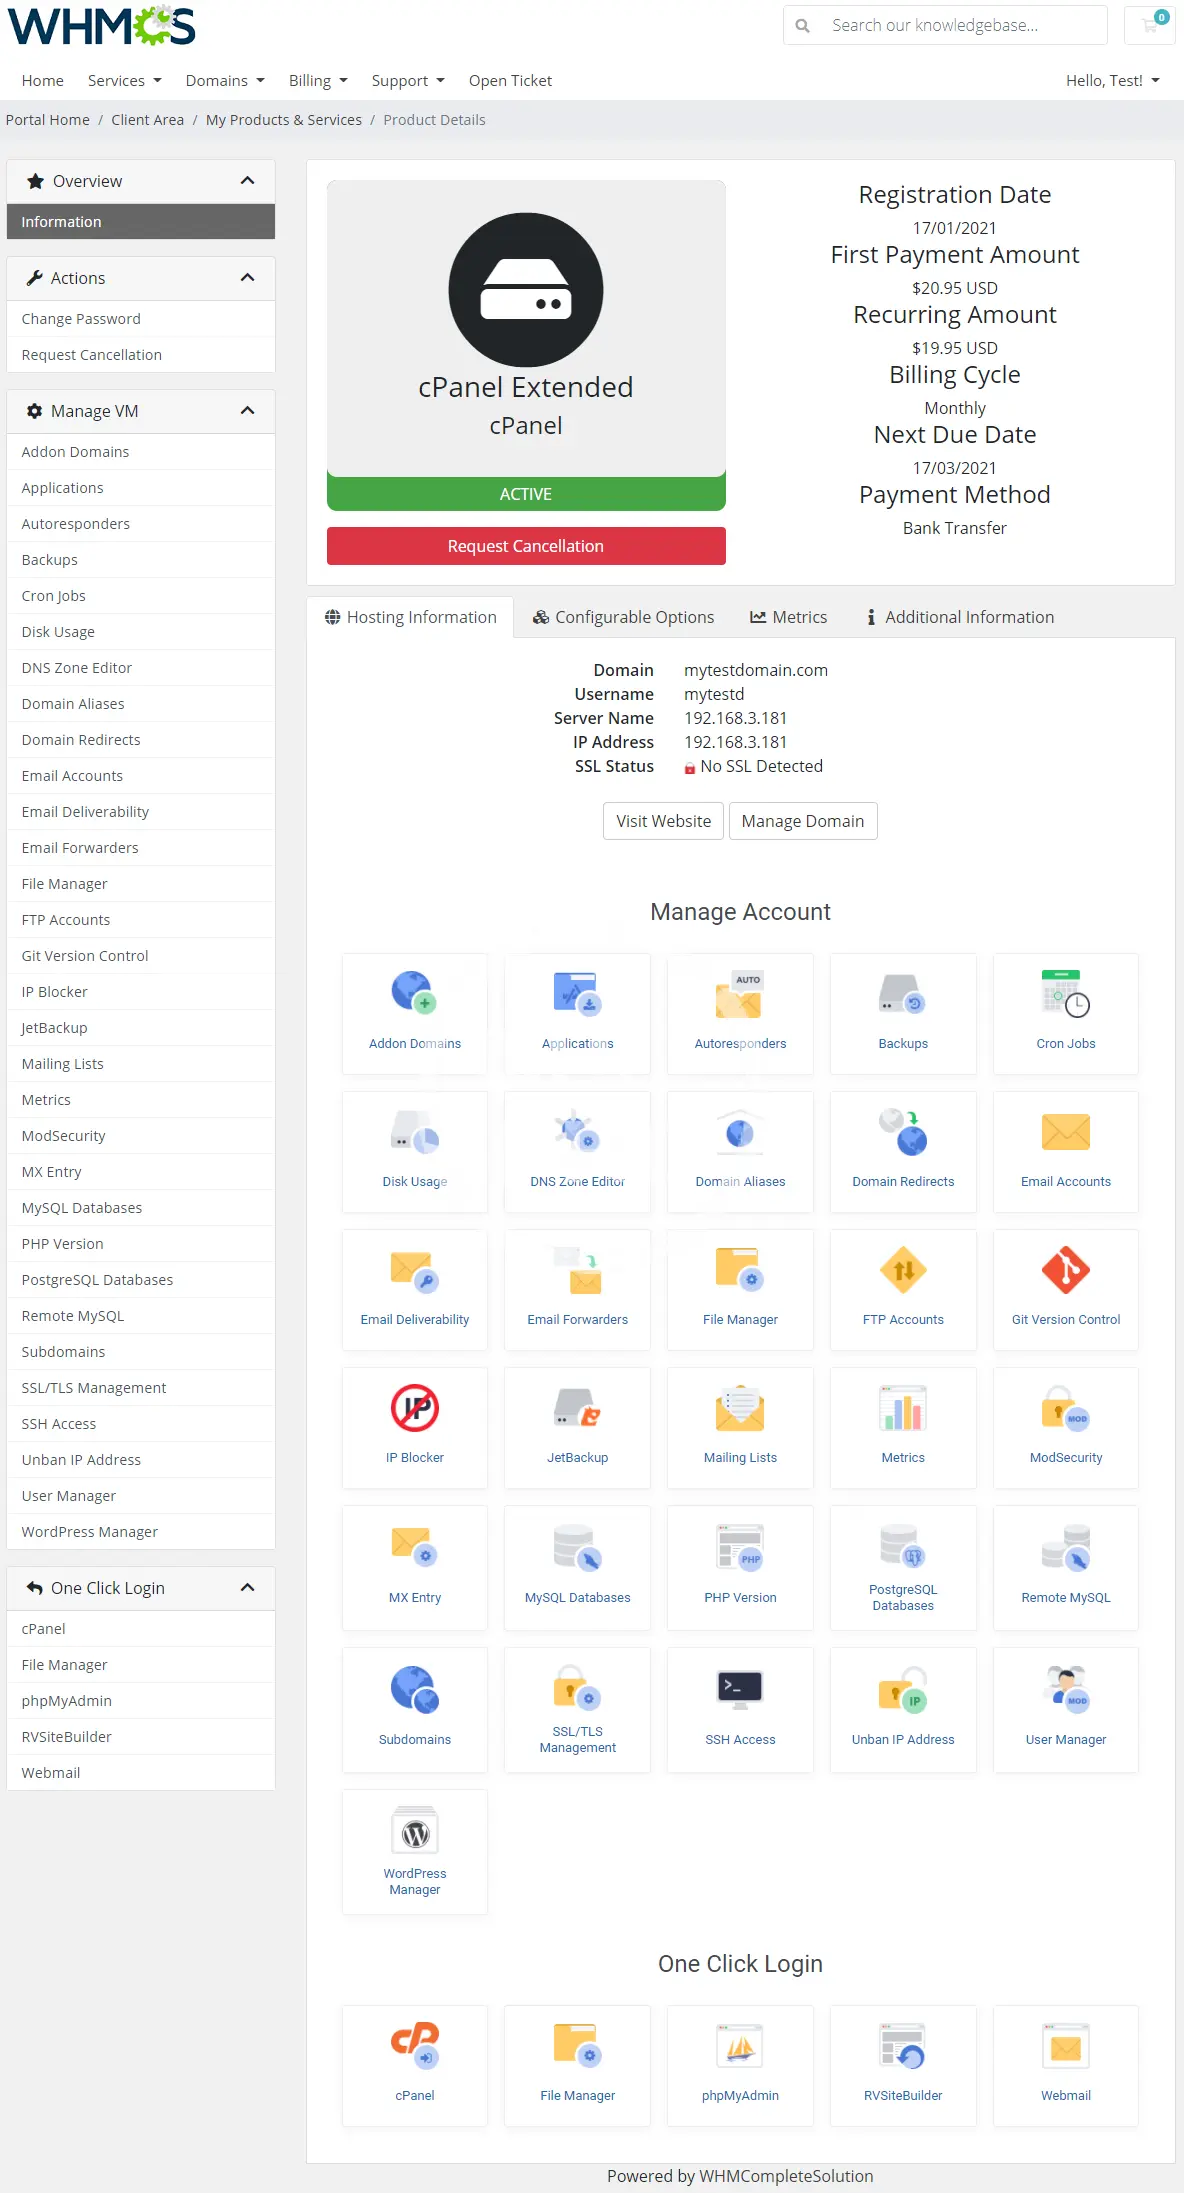Viewport: 1184px width, 2193px height.
Task: Open the Cron Jobs icon tile
Action: tap(1065, 1012)
